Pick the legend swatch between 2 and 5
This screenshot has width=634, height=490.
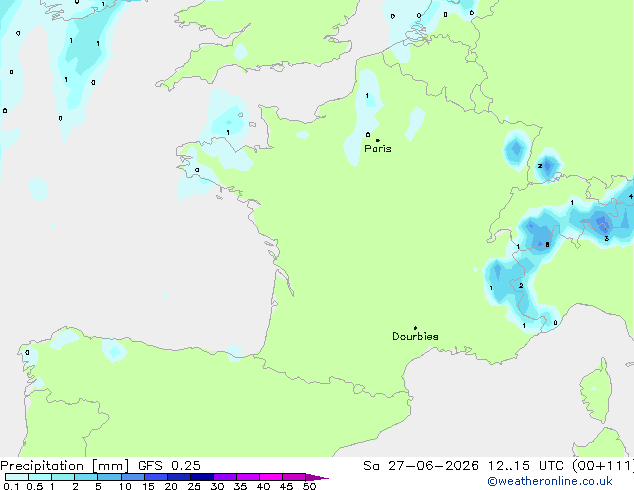(x=86, y=477)
